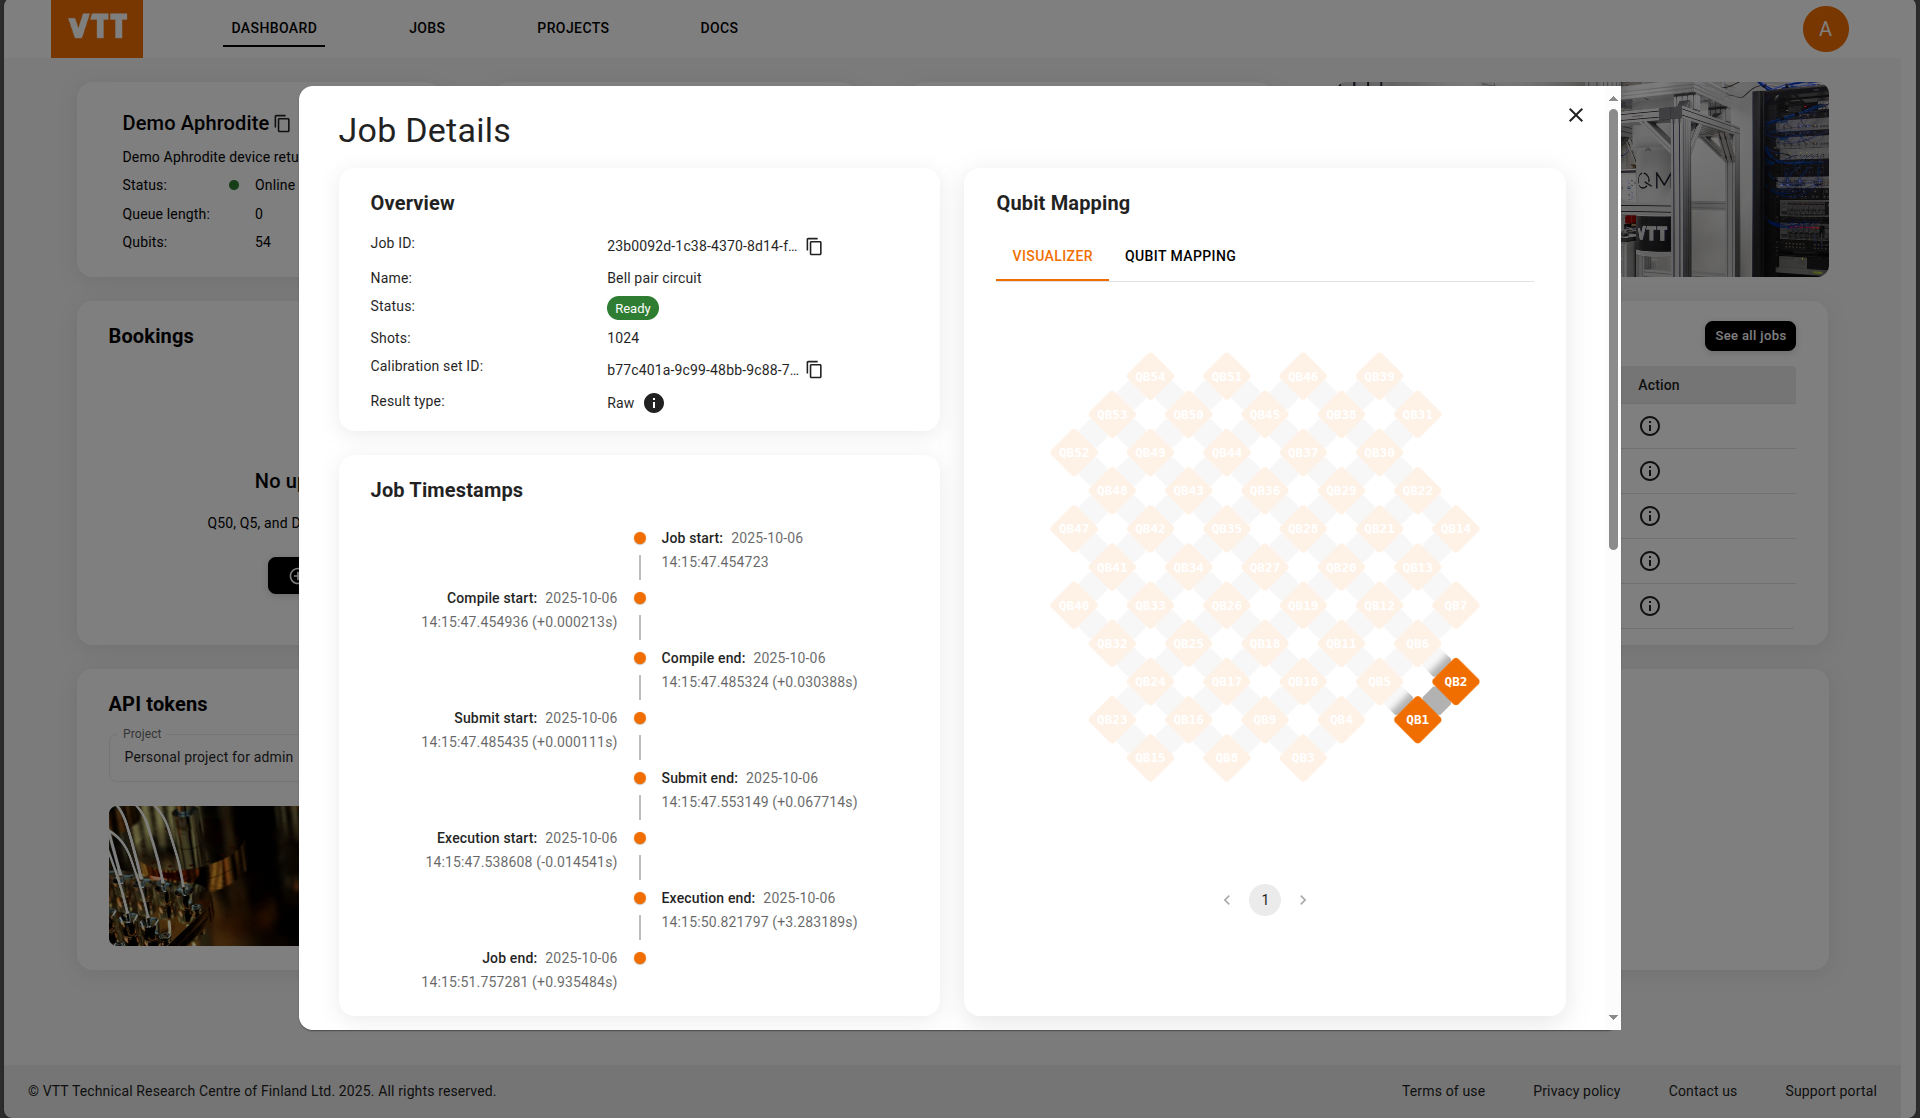This screenshot has width=1920, height=1118.
Task: Select the QB2 qubit node
Action: (x=1455, y=682)
